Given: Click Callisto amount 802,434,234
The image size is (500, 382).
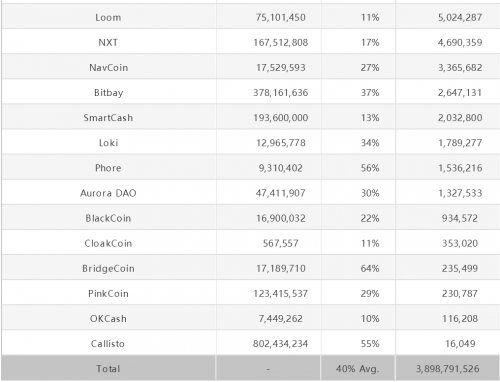Looking at the screenshot, I should coord(281,344).
